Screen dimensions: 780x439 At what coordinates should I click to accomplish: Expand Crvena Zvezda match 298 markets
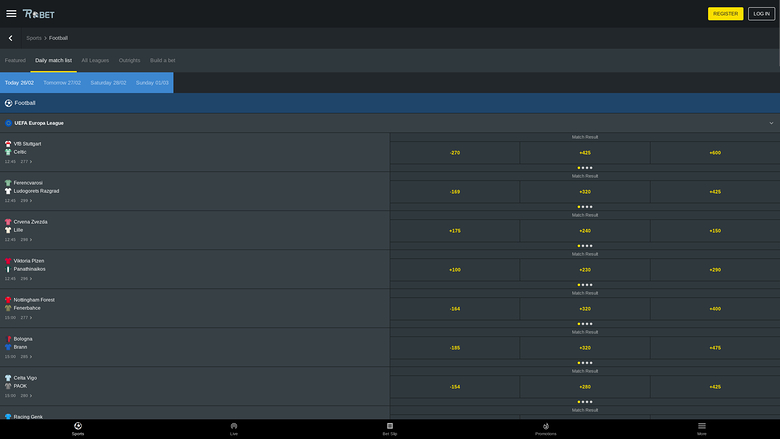pos(26,240)
